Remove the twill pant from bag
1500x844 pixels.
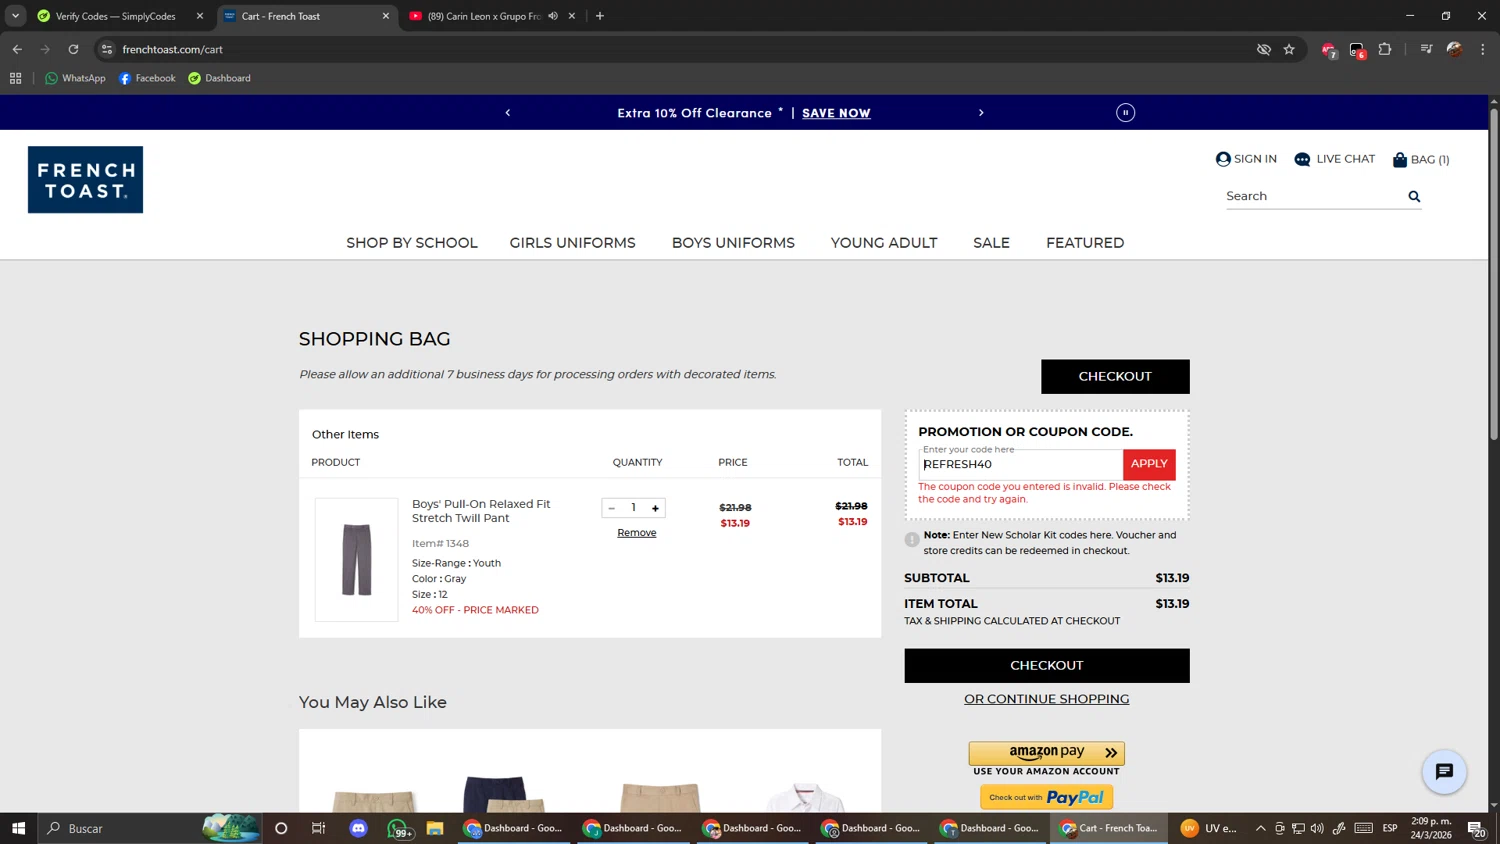tap(637, 533)
